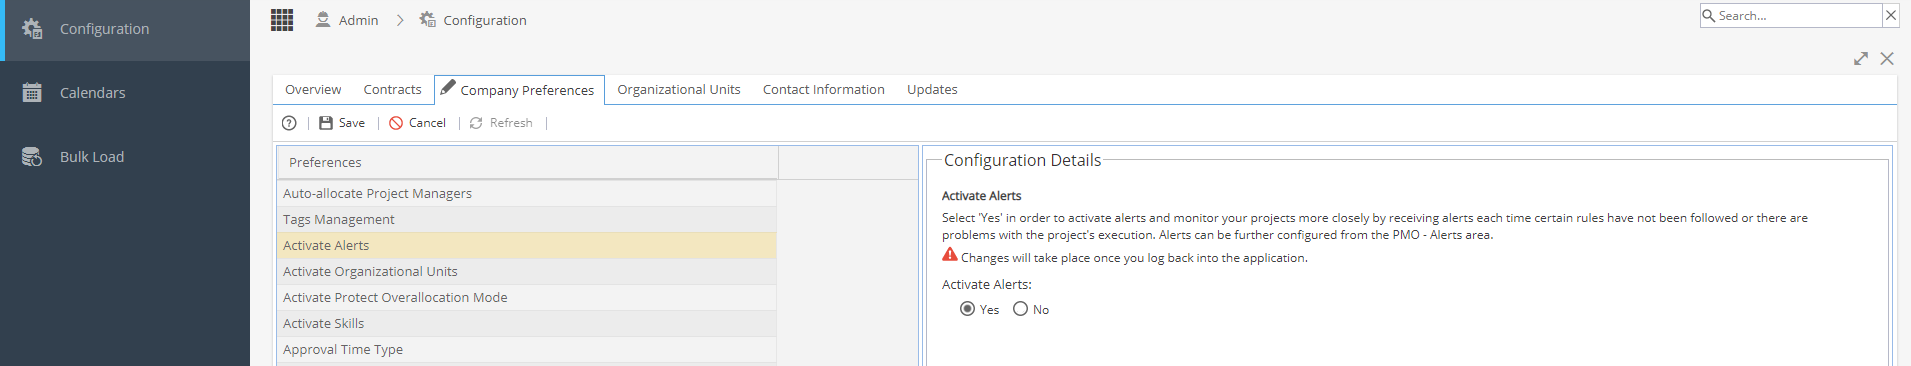Switch to the Overview tab

pos(313,89)
